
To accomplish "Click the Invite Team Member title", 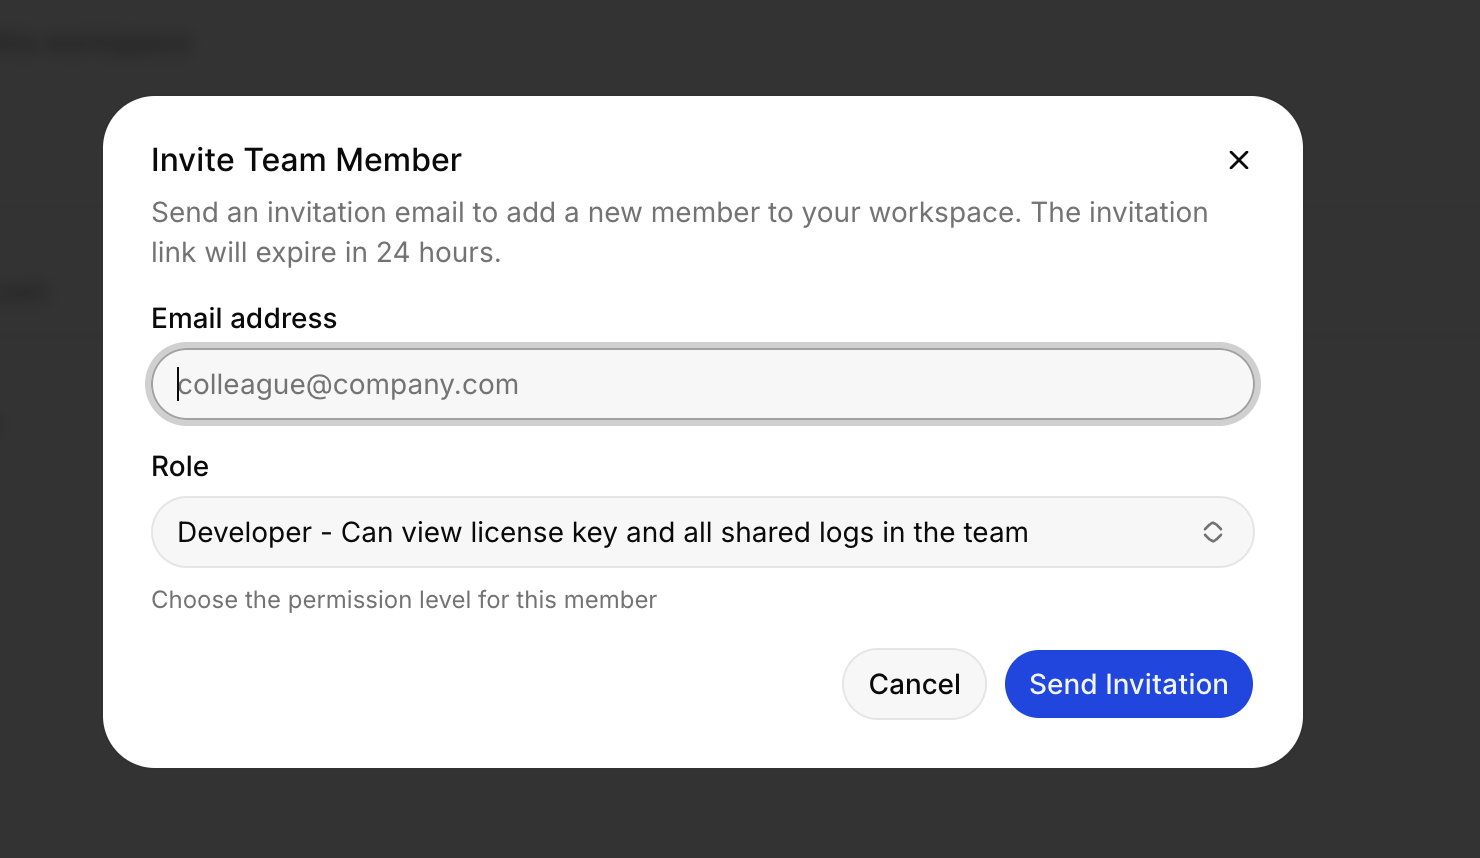I will point(306,159).
